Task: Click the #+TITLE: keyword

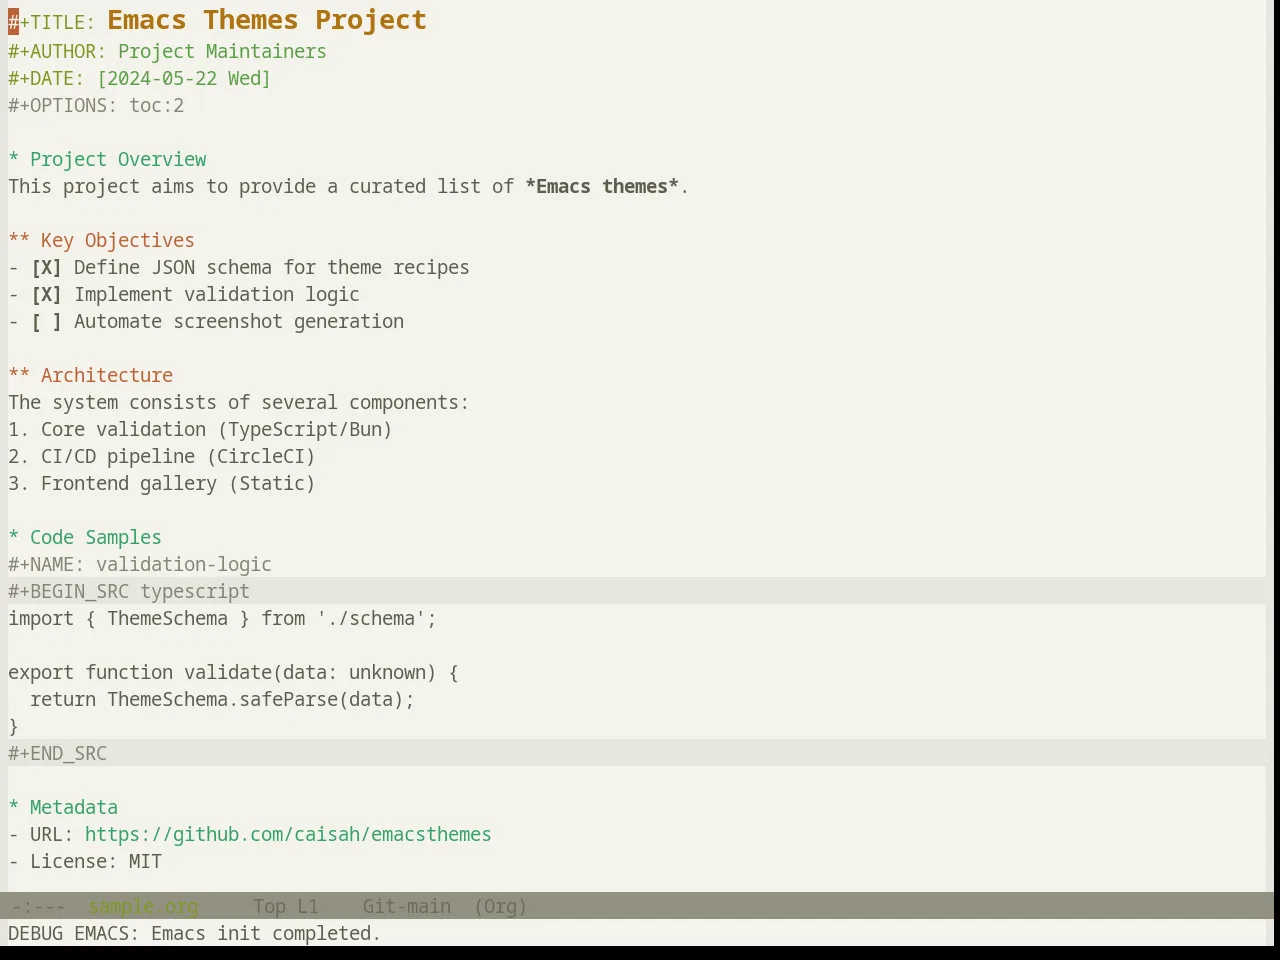Action: 52,23
